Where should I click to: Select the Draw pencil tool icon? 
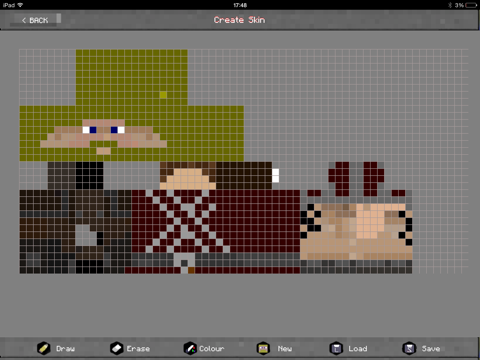[x=44, y=348]
